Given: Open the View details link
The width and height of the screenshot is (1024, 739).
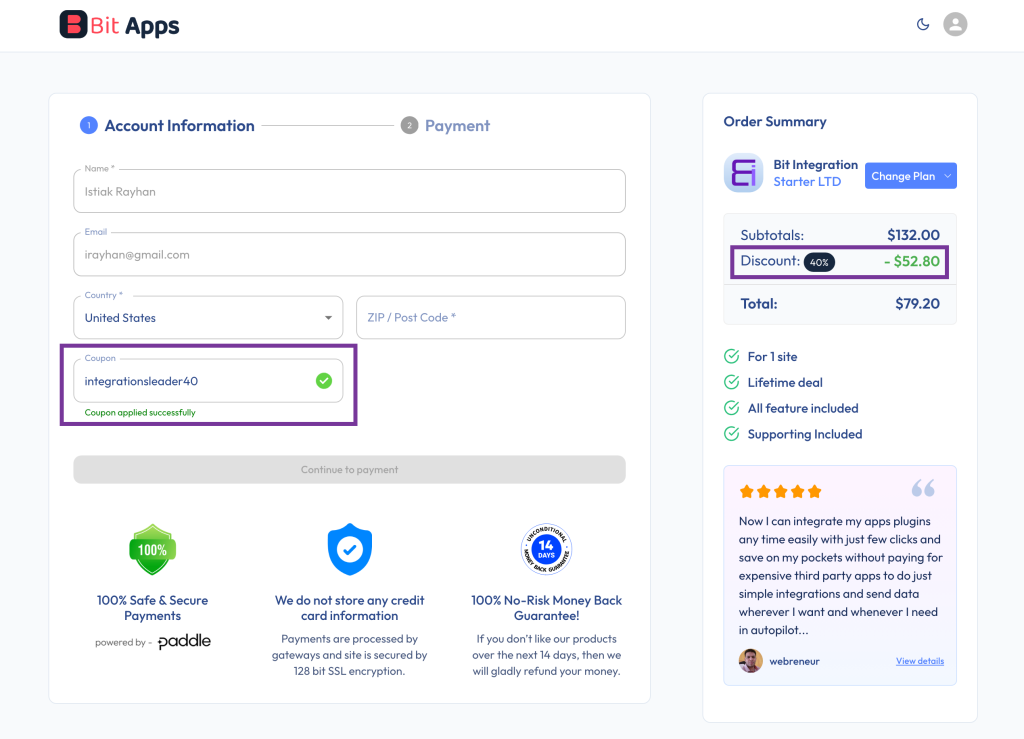Looking at the screenshot, I should click(x=919, y=661).
